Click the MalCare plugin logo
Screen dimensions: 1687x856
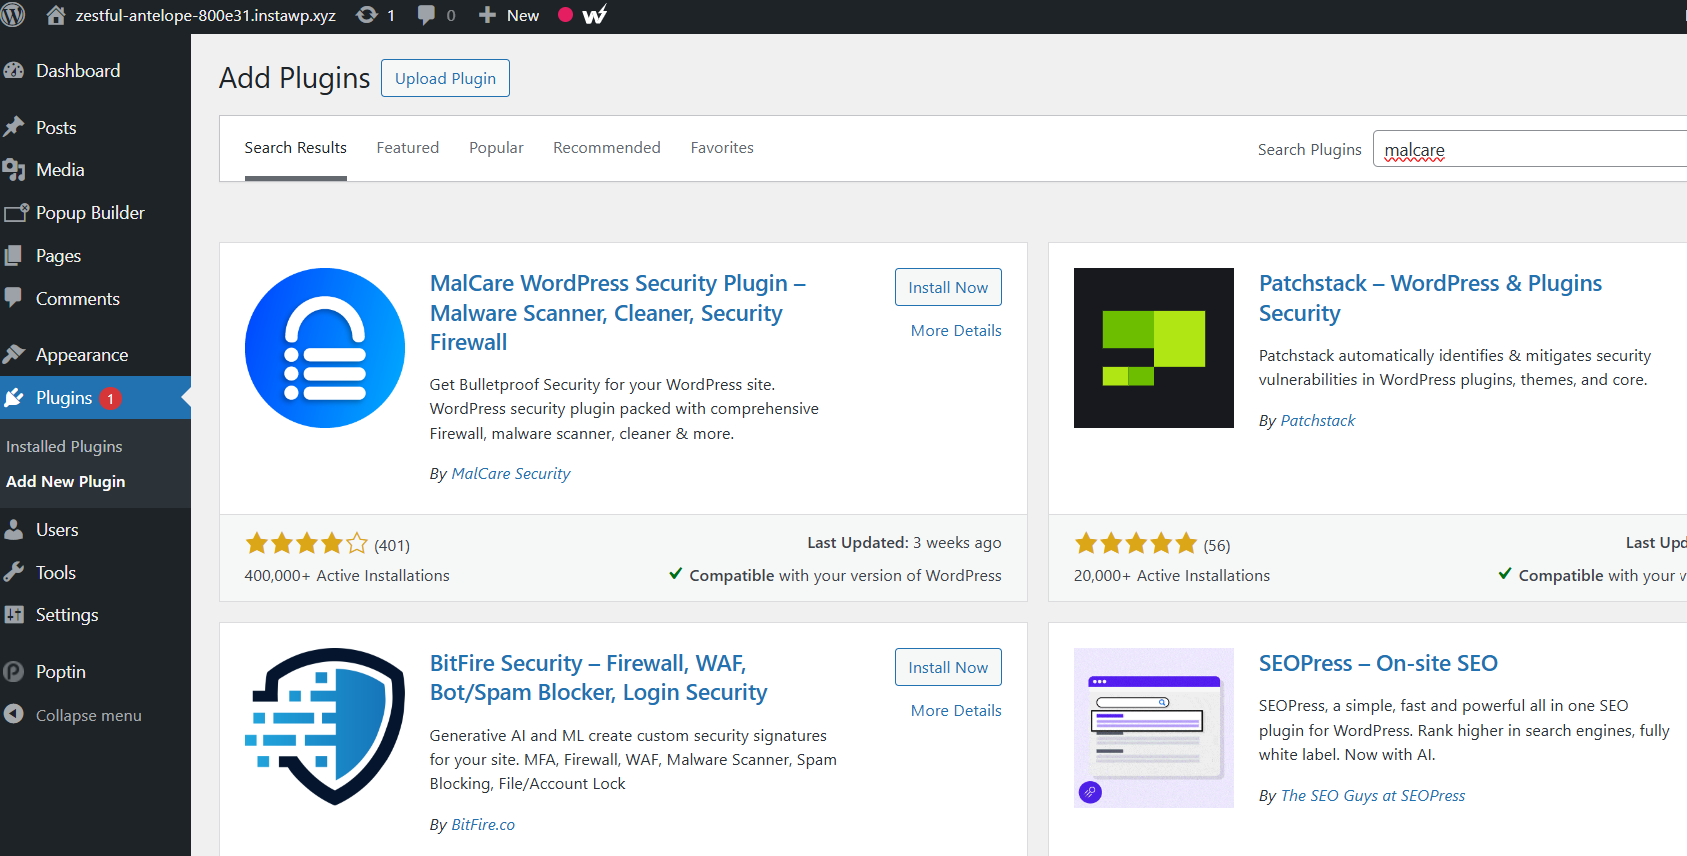(325, 348)
